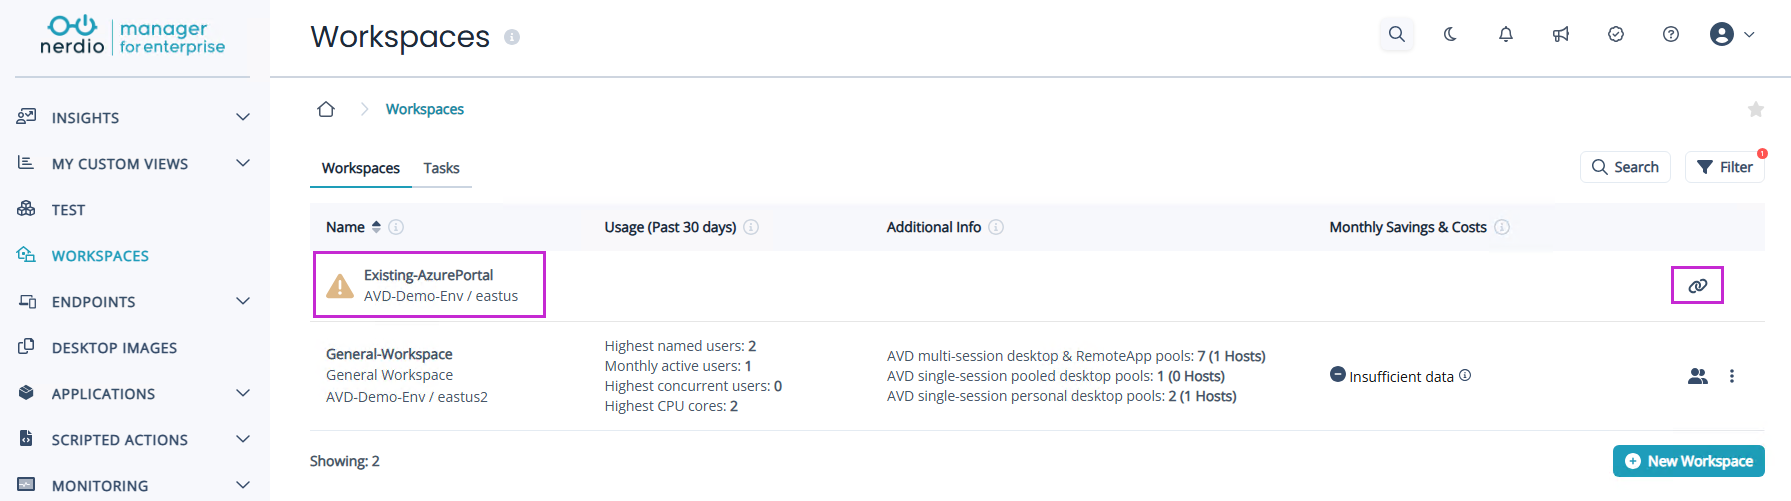Click the New Workspace button

tap(1688, 461)
